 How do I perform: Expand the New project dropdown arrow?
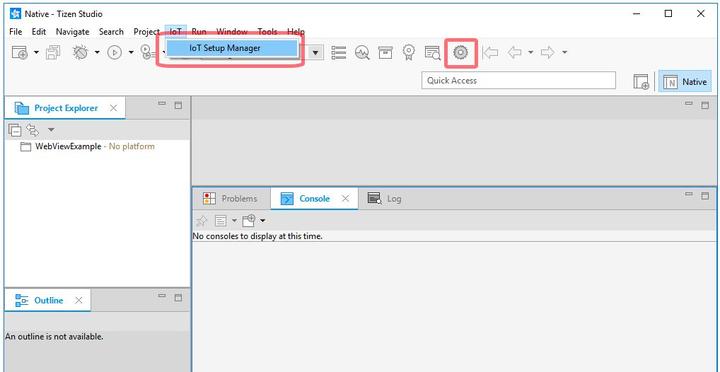[x=36, y=53]
